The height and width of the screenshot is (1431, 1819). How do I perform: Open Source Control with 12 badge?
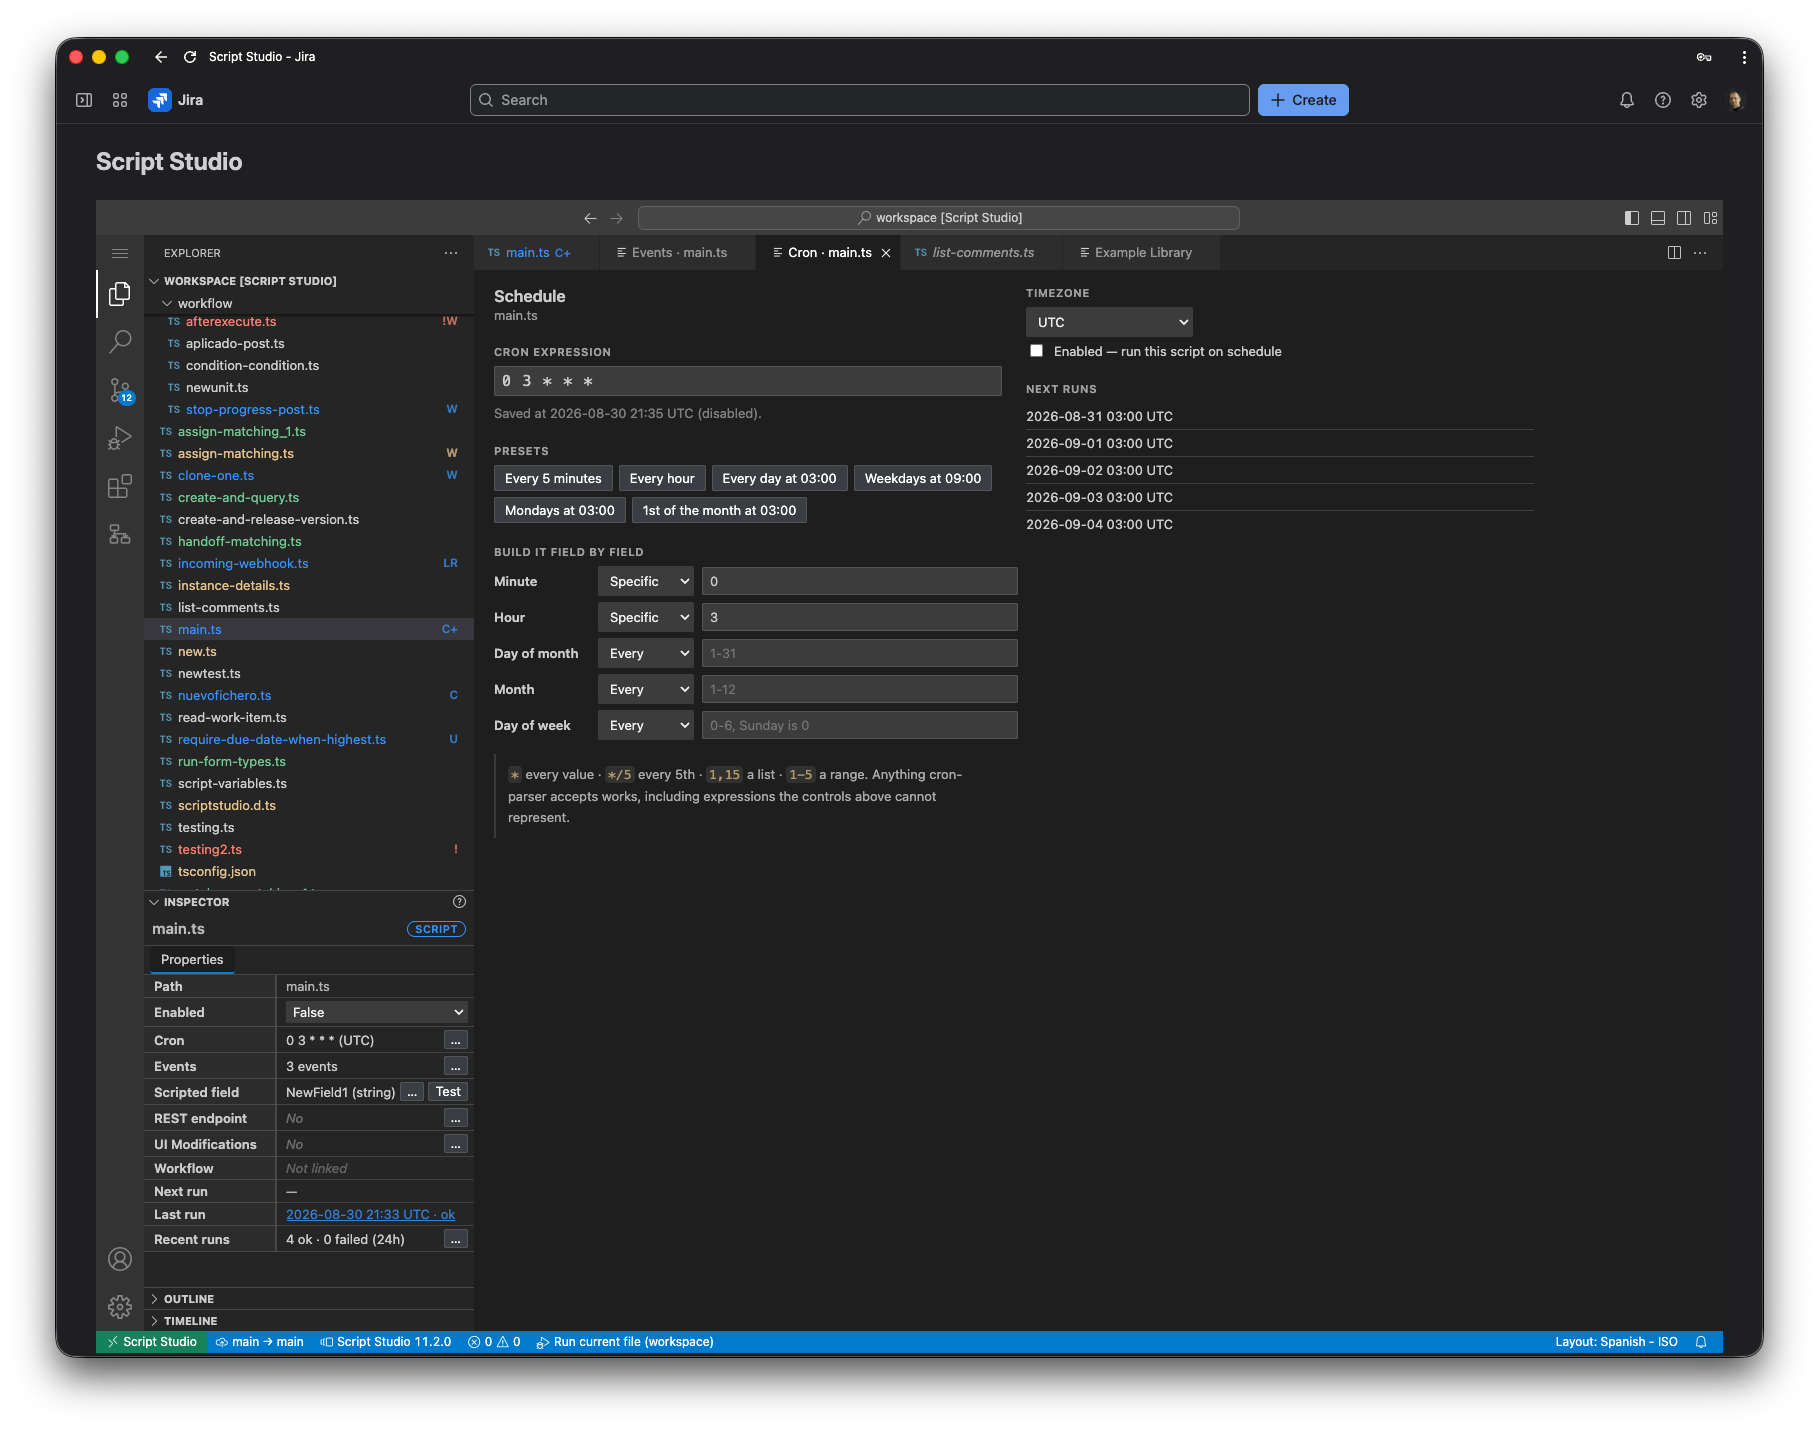[x=120, y=390]
